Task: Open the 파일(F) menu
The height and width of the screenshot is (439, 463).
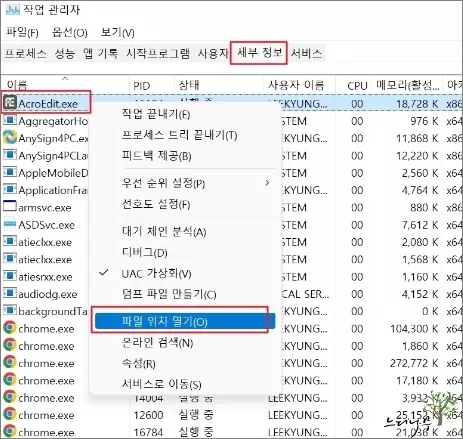Action: pos(22,32)
